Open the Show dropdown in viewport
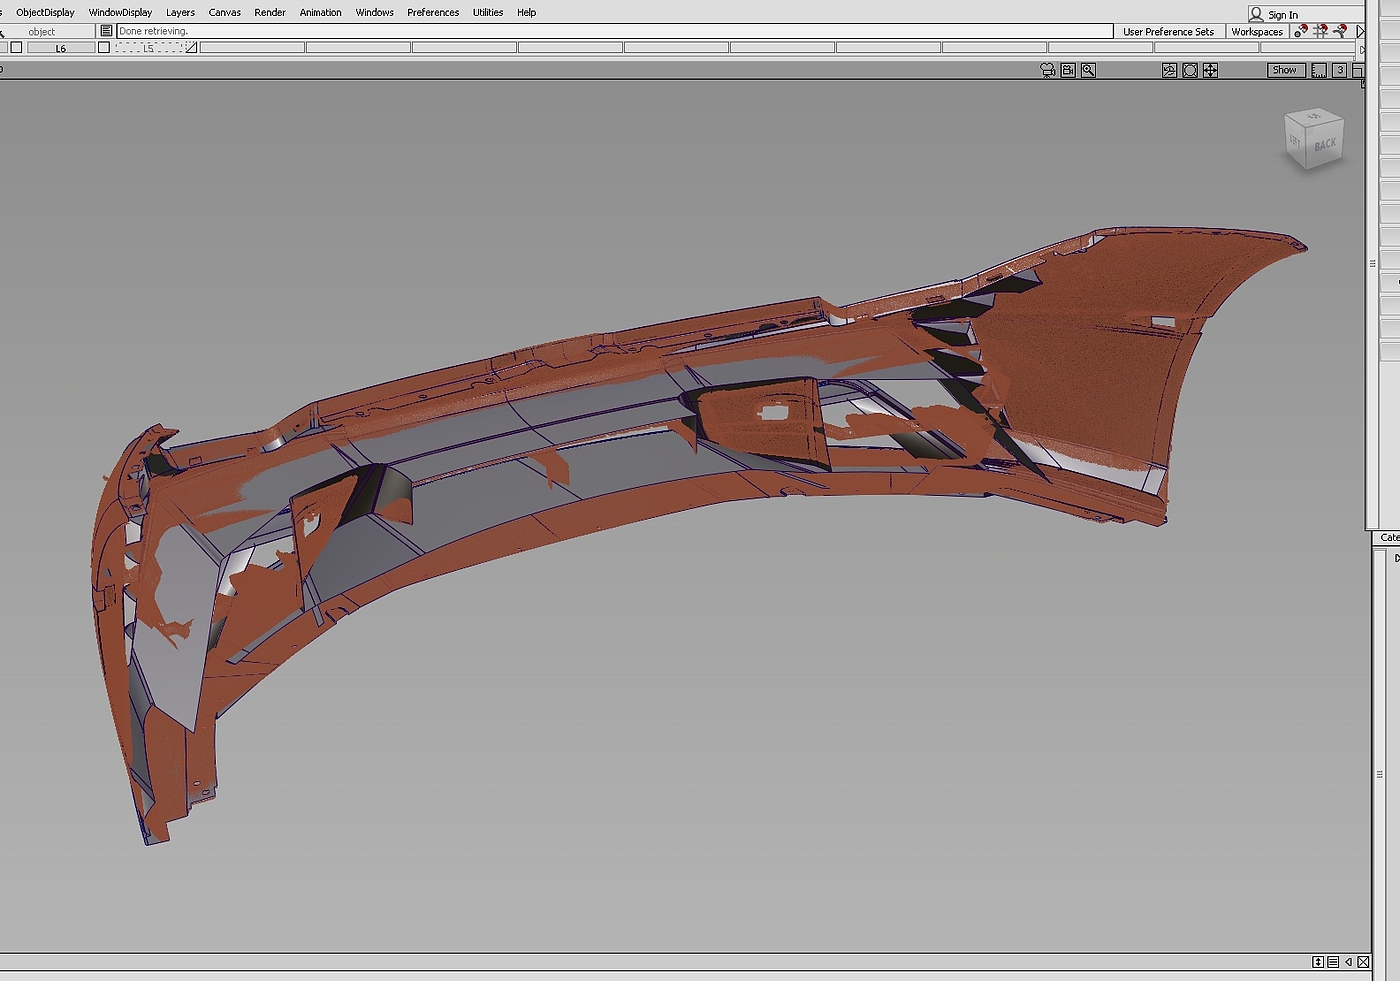Image resolution: width=1400 pixels, height=981 pixels. (x=1285, y=70)
